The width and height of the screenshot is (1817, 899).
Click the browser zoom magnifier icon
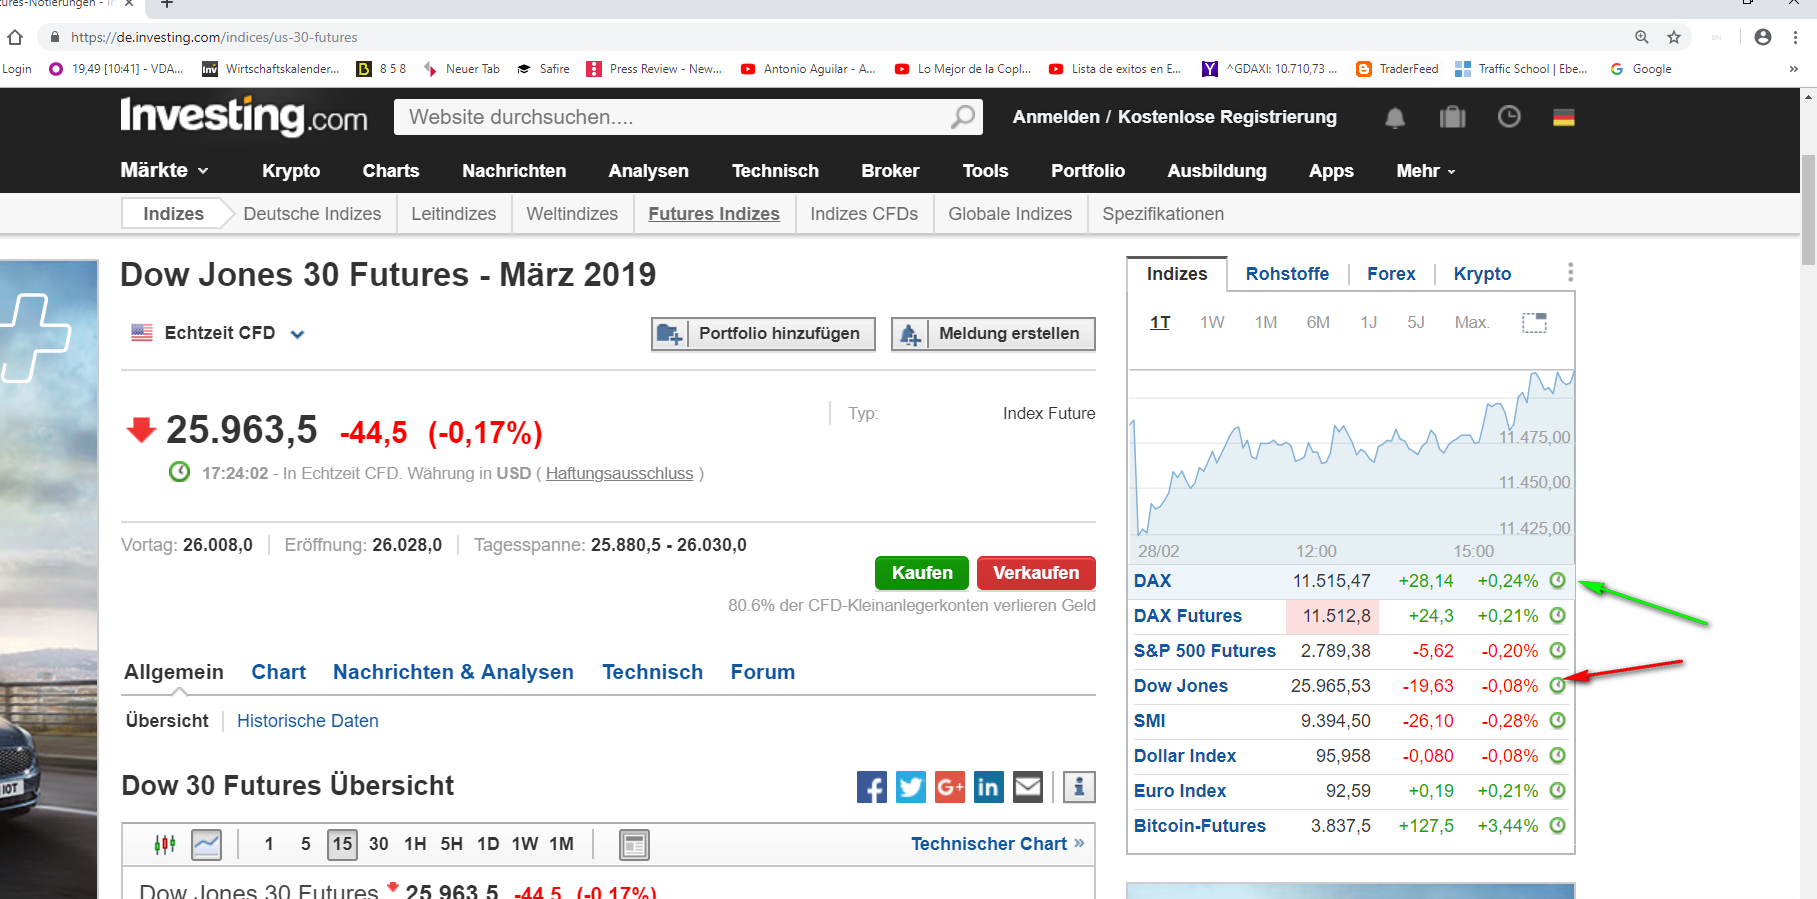(x=1642, y=37)
